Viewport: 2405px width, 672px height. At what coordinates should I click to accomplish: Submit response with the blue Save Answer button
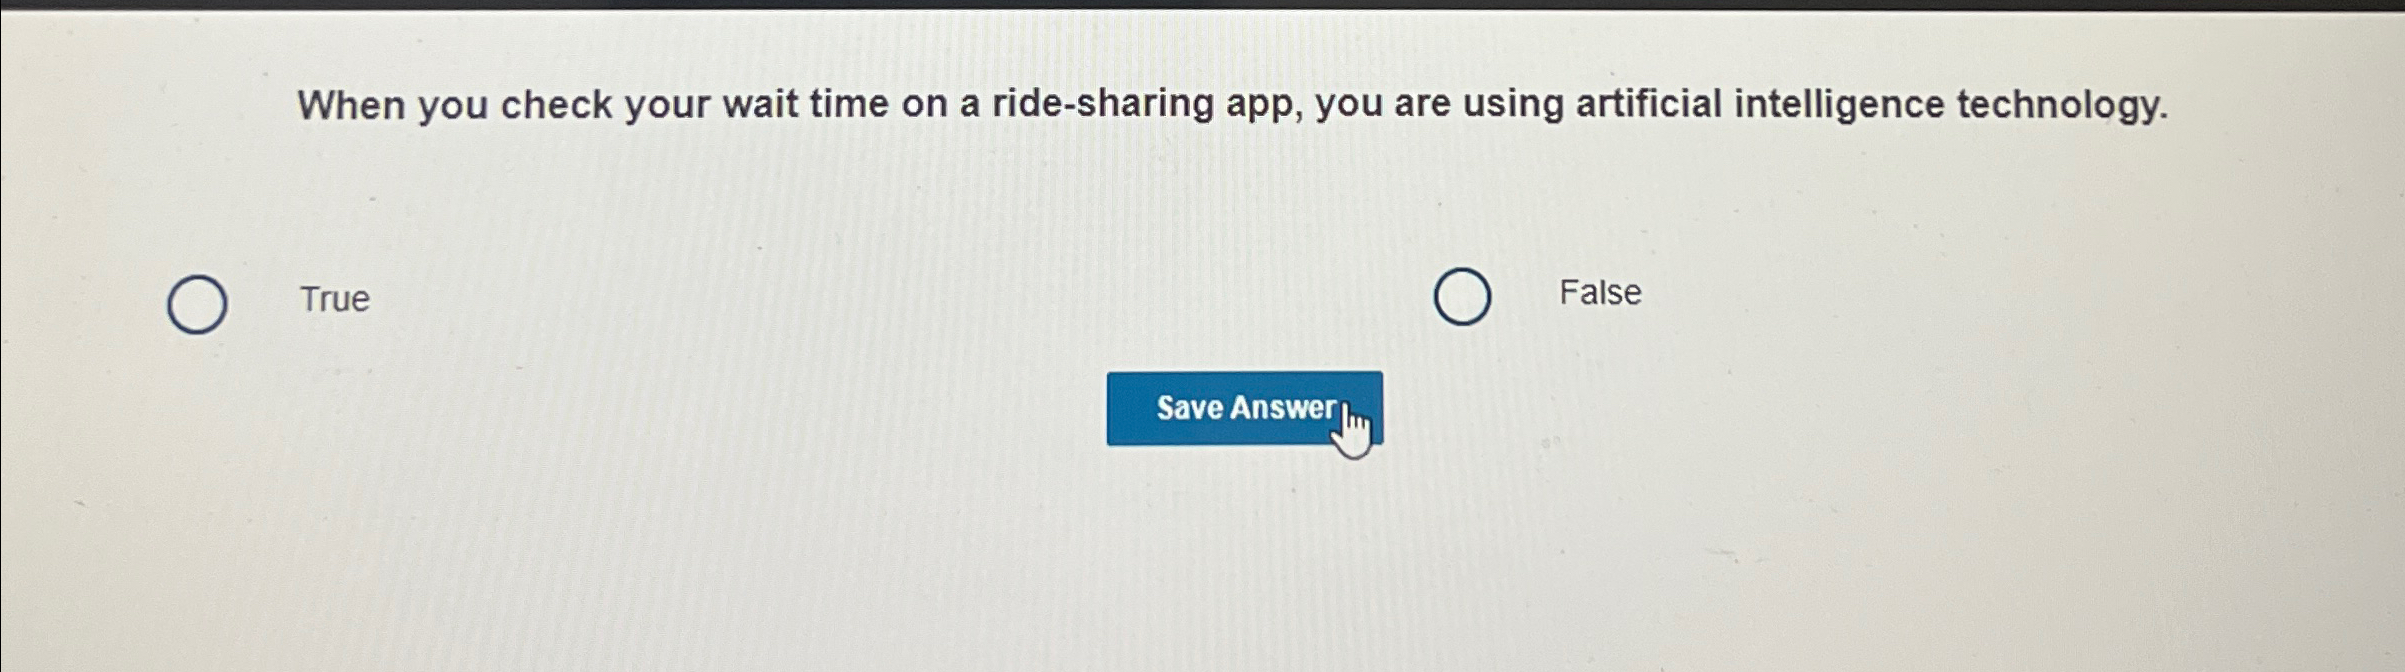pos(1244,408)
